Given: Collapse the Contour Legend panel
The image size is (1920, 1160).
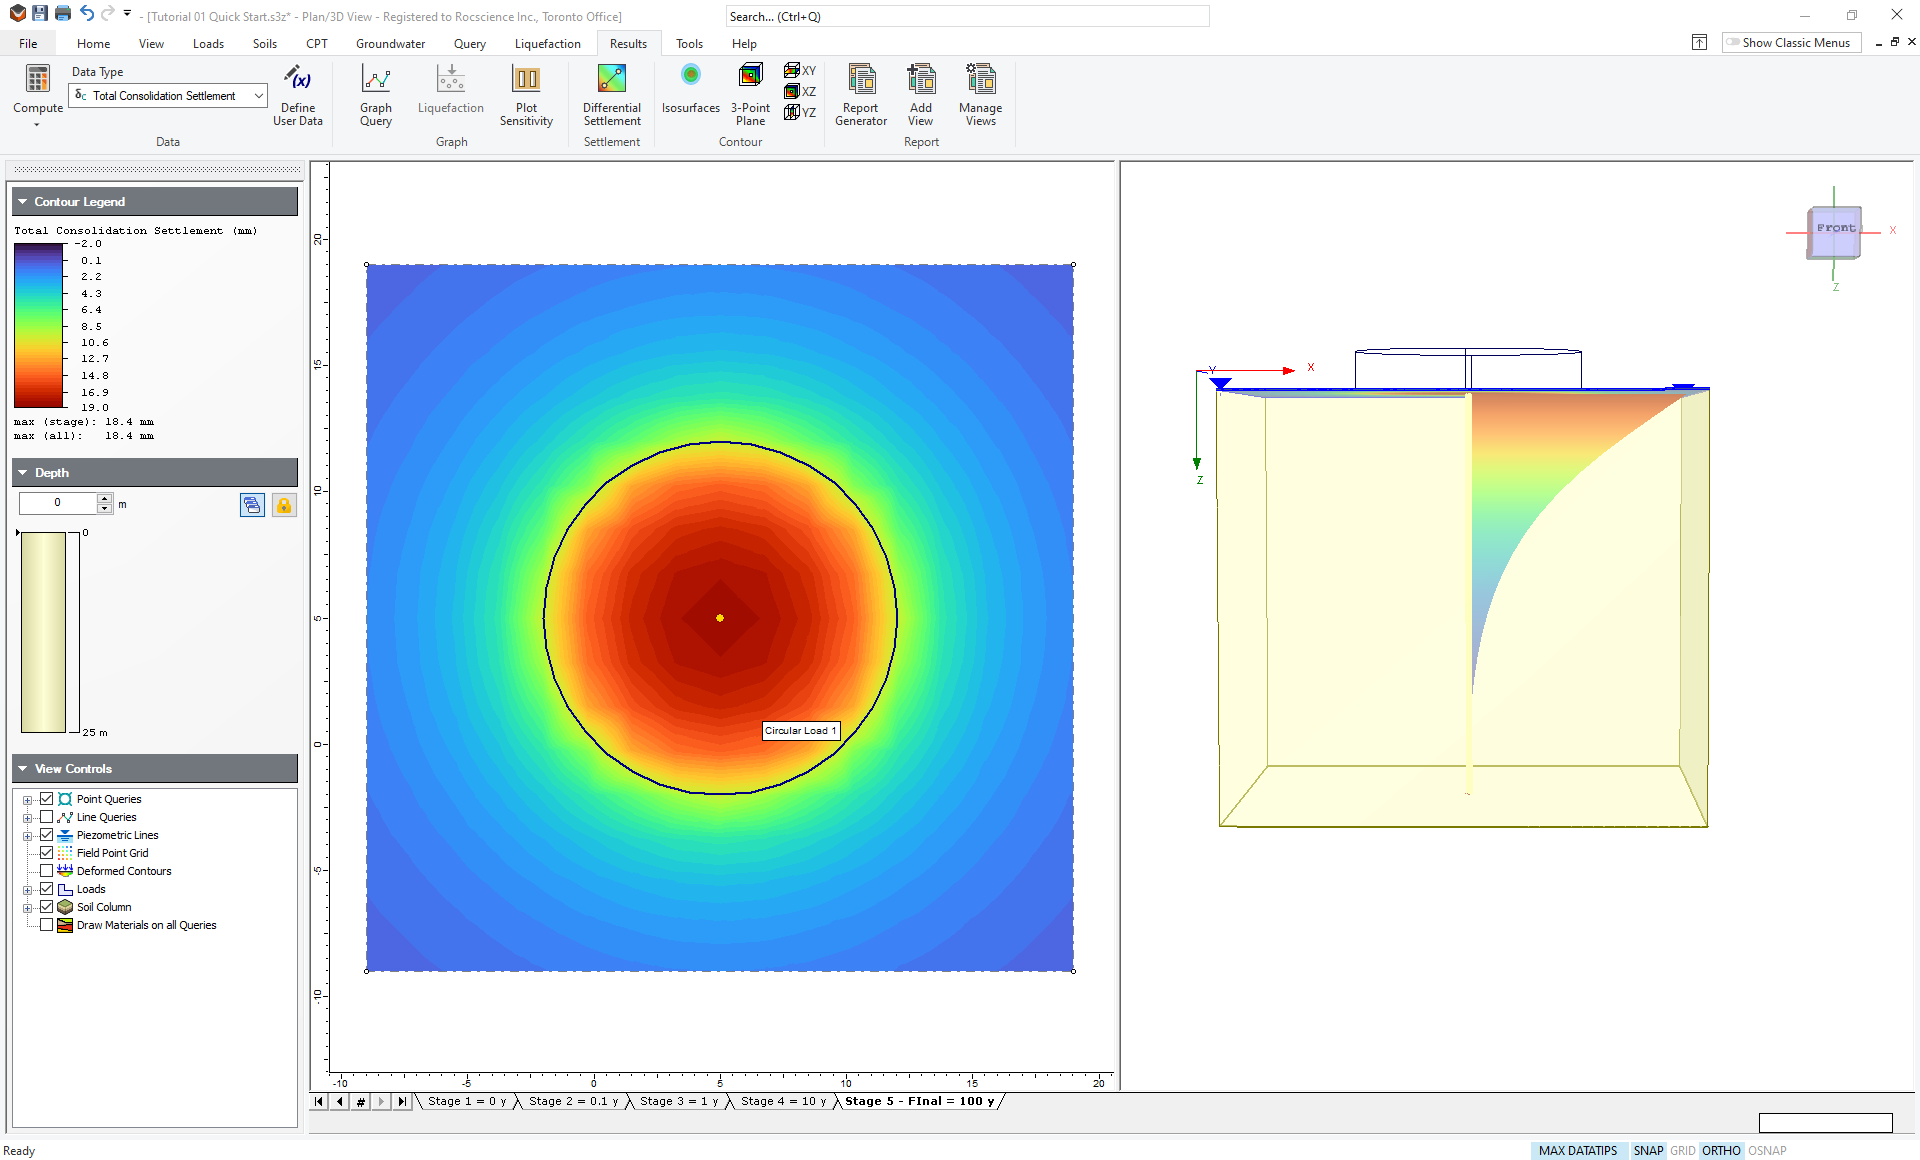Looking at the screenshot, I should coord(23,202).
